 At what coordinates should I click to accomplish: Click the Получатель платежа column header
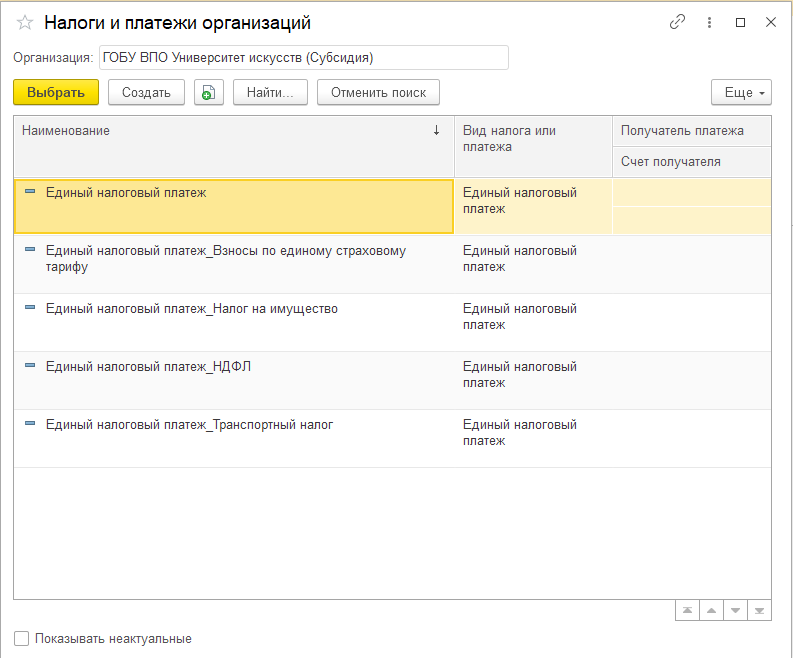click(x=692, y=131)
